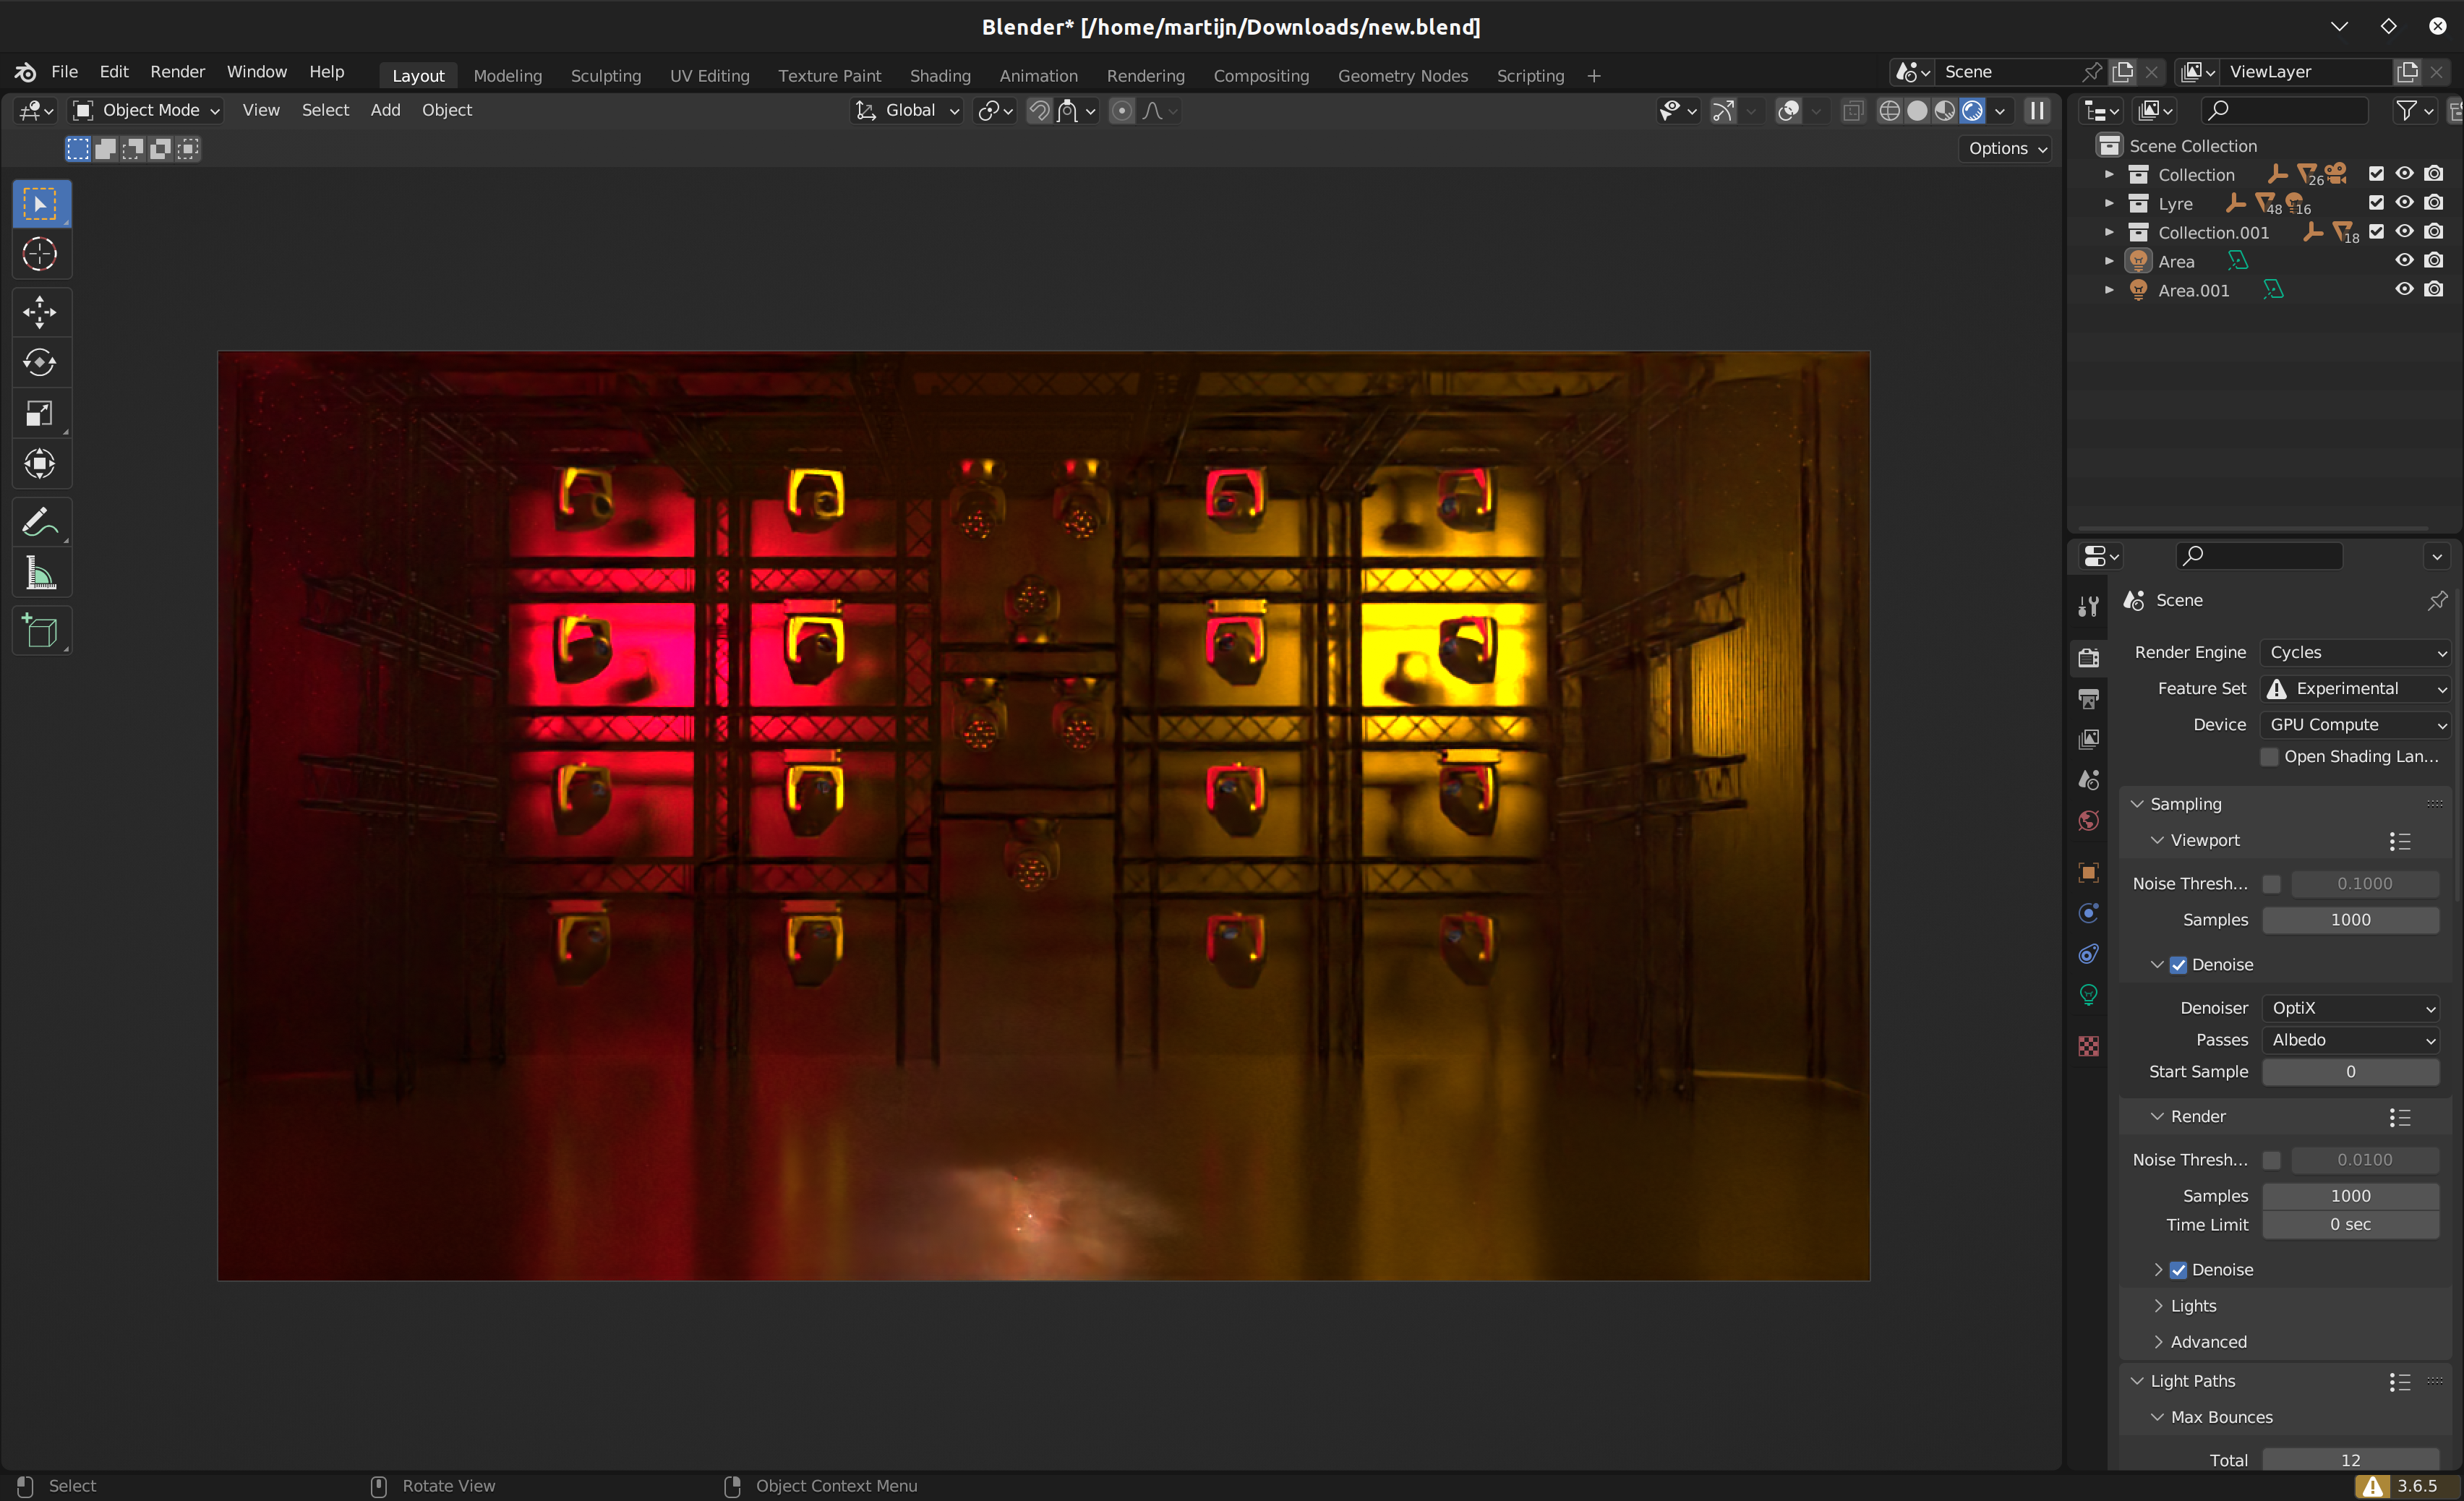
Task: Open the Output properties tab
Action: [2088, 698]
